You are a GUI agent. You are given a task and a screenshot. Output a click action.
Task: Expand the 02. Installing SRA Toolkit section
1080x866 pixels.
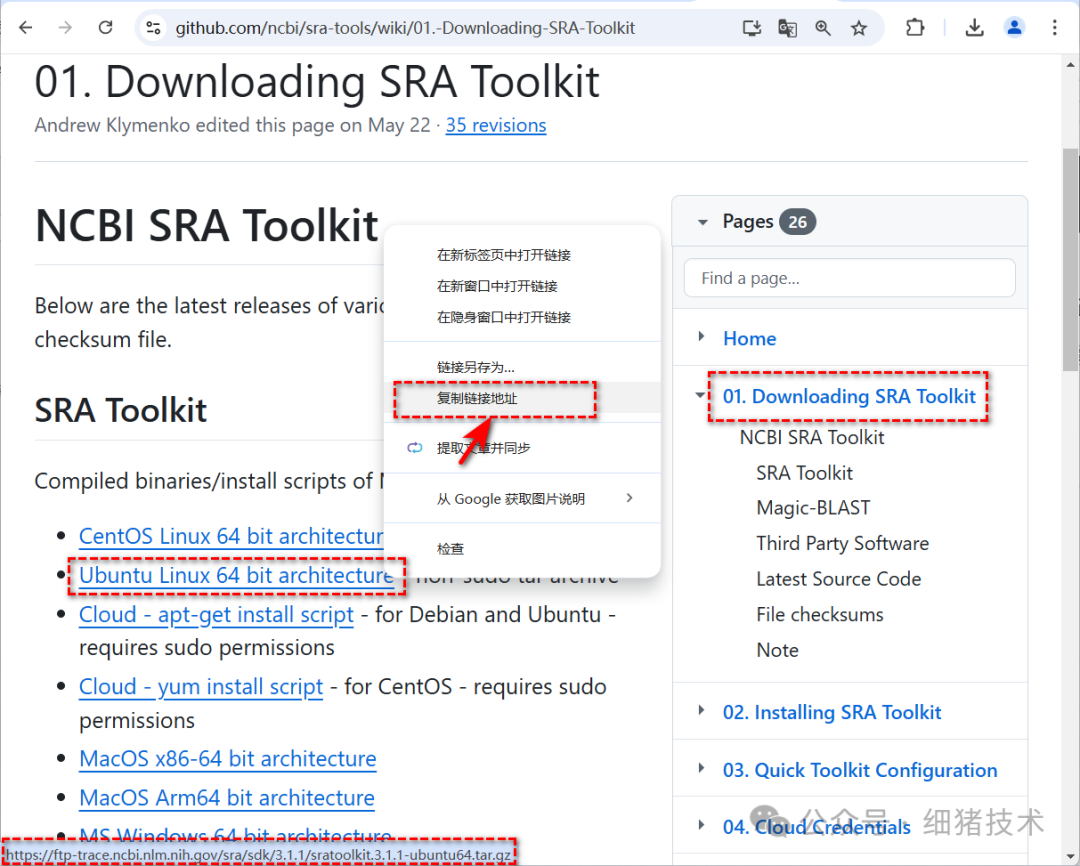pyautogui.click(x=701, y=711)
